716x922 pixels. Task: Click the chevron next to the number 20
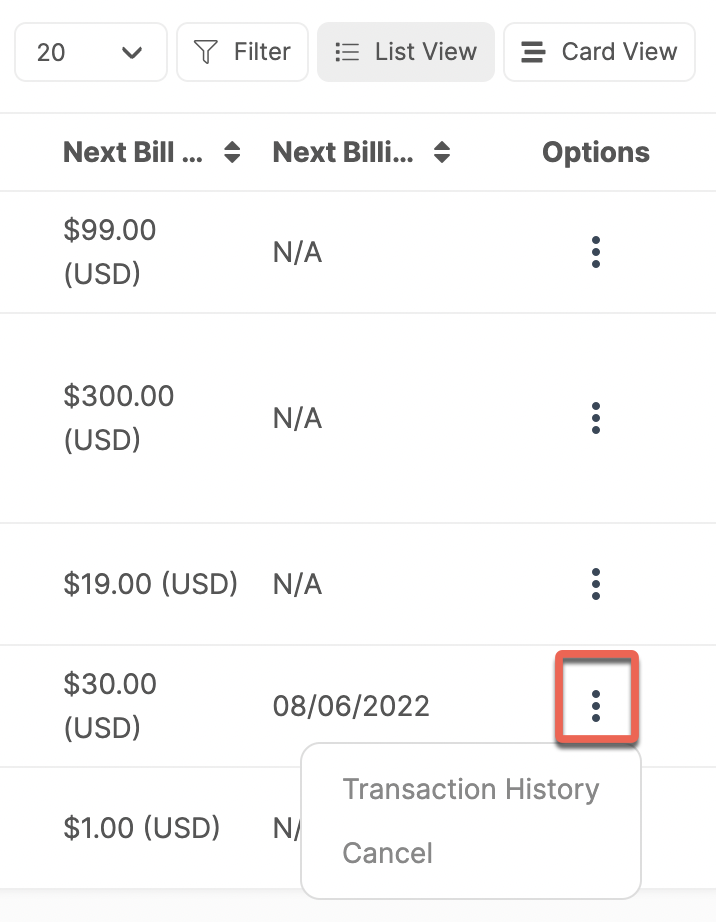coord(132,51)
